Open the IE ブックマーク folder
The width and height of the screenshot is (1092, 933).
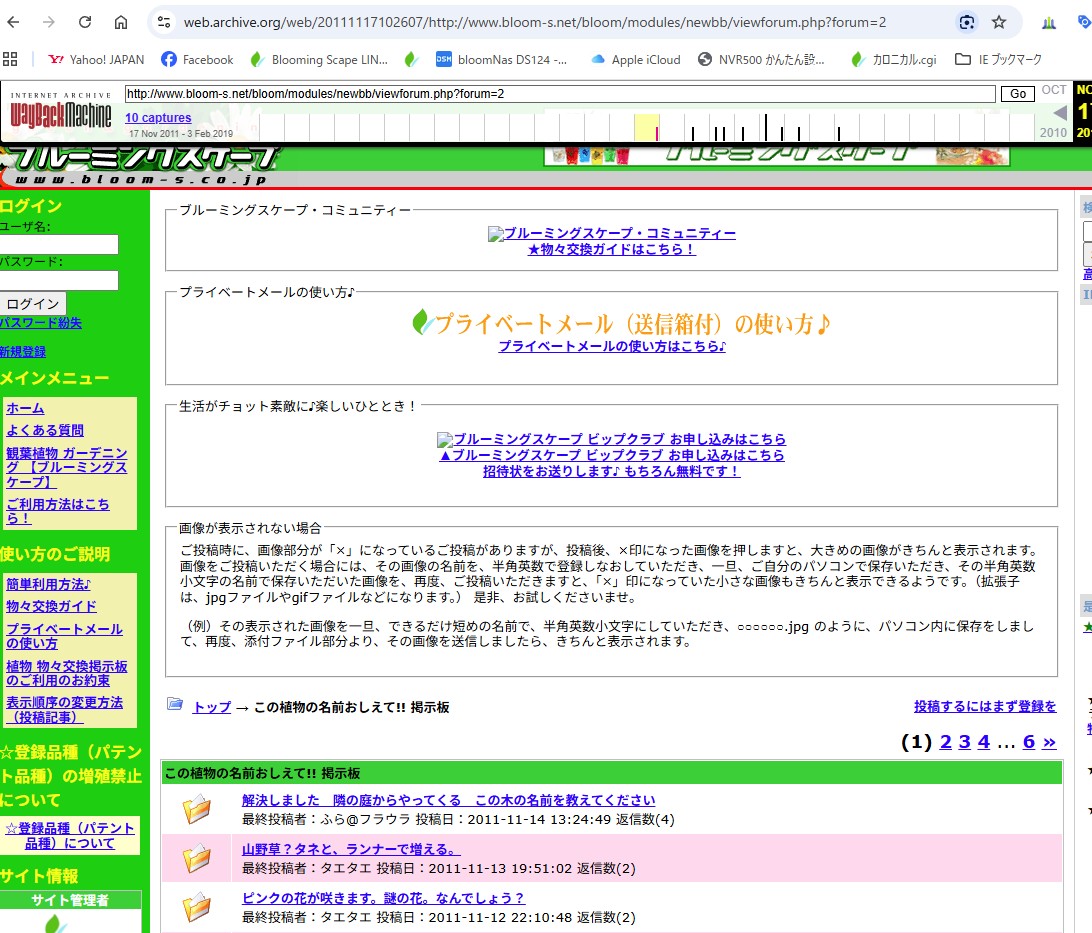(x=998, y=60)
